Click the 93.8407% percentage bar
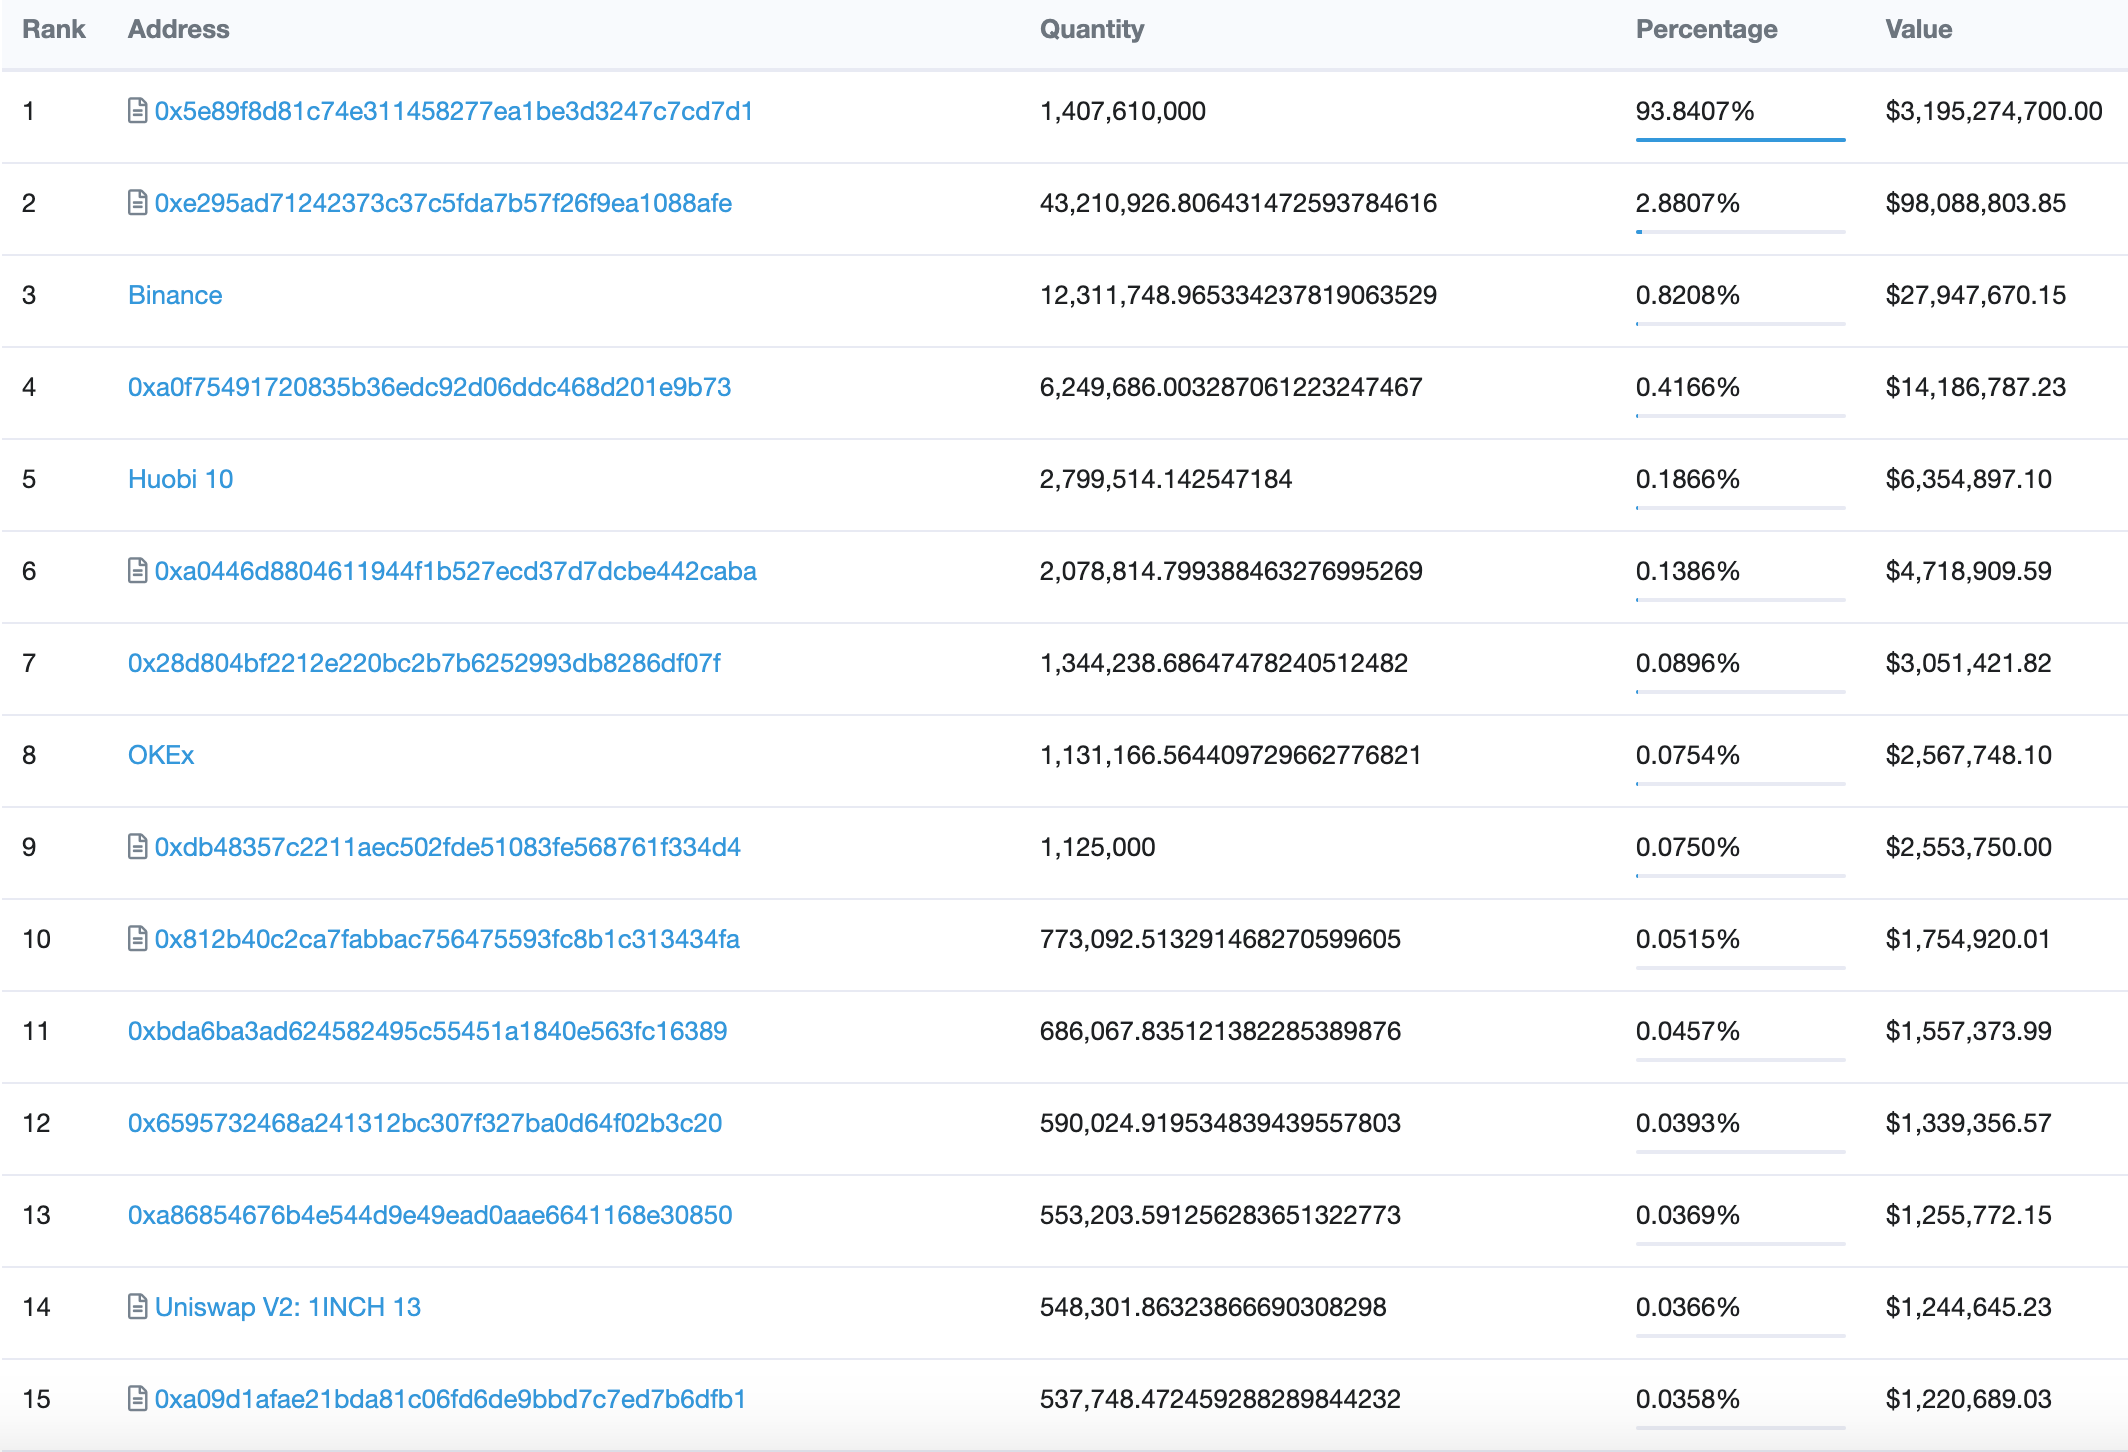2128x1452 pixels. click(1741, 139)
